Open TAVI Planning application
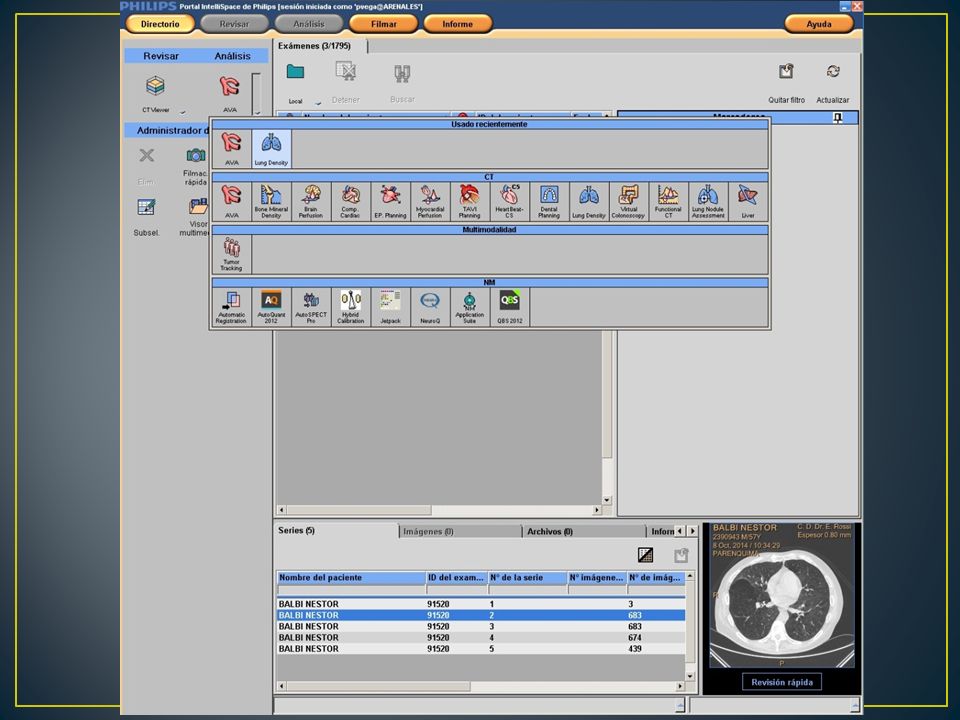The width and height of the screenshot is (960, 720). (470, 201)
